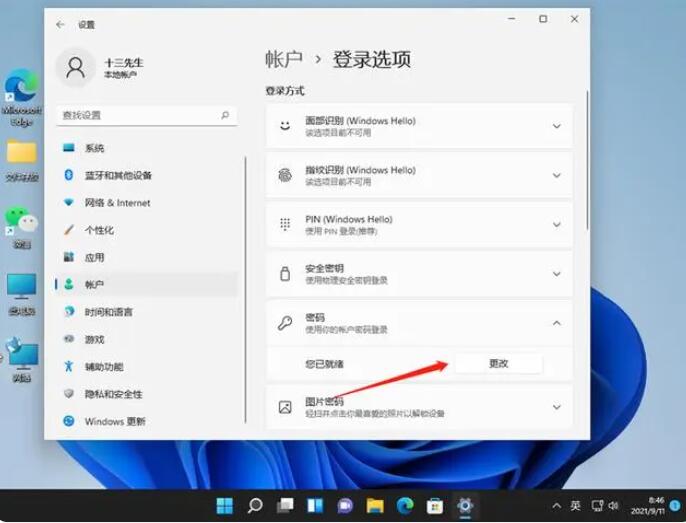Click 帐户 in the breadcrumb header
This screenshot has height=523, width=686.
pyautogui.click(x=284, y=60)
